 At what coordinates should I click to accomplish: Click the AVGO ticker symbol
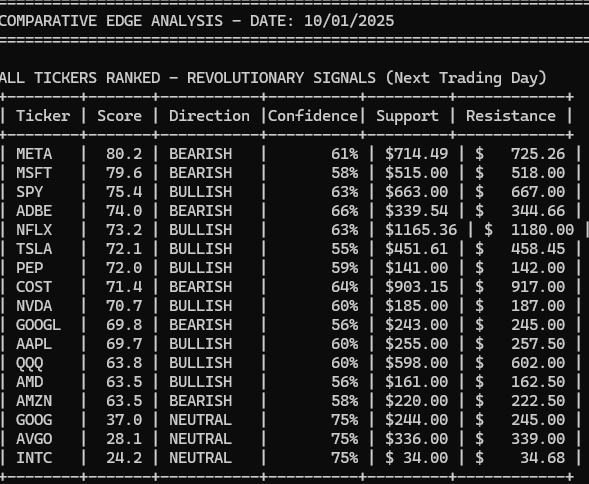click(x=34, y=439)
